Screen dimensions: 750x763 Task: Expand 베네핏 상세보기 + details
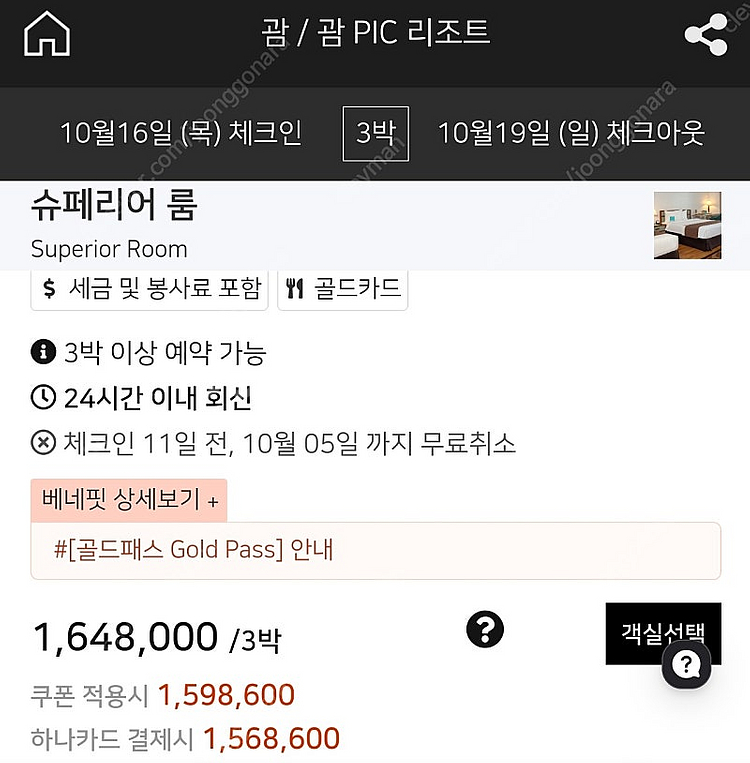click(129, 500)
